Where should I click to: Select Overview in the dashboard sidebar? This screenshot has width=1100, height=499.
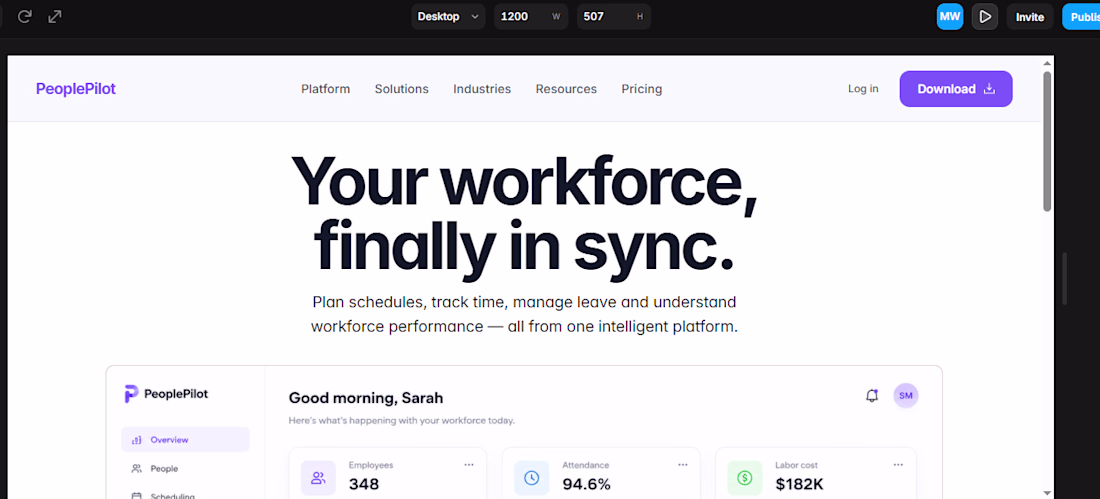(x=185, y=439)
